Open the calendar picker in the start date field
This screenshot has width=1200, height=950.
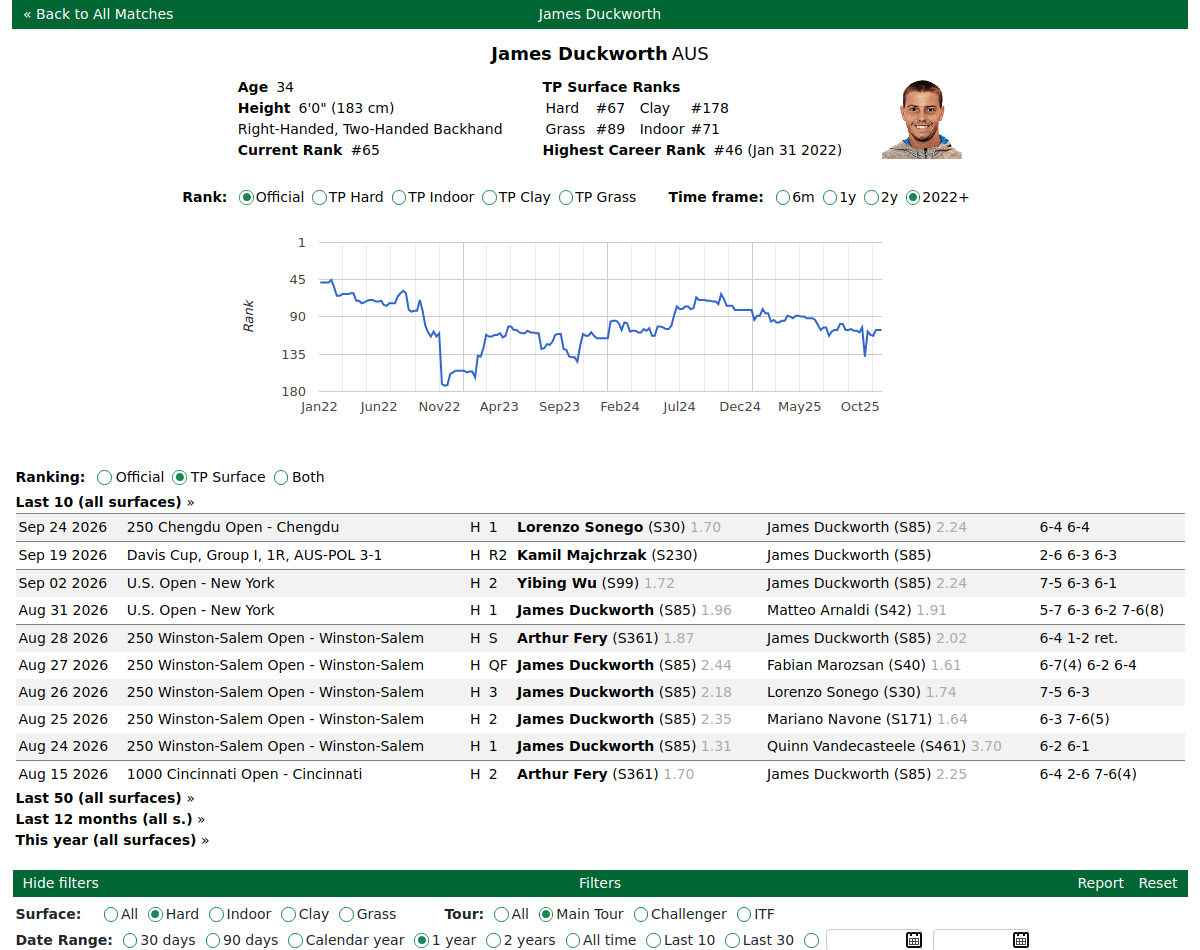pyautogui.click(x=913, y=940)
